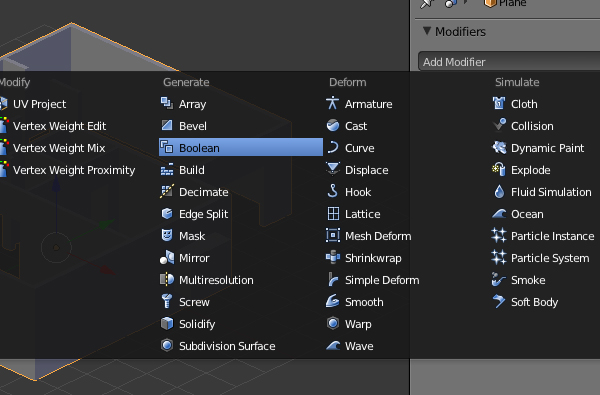
Task: Click the Fluid Simulation droplet icon
Action: 499,191
